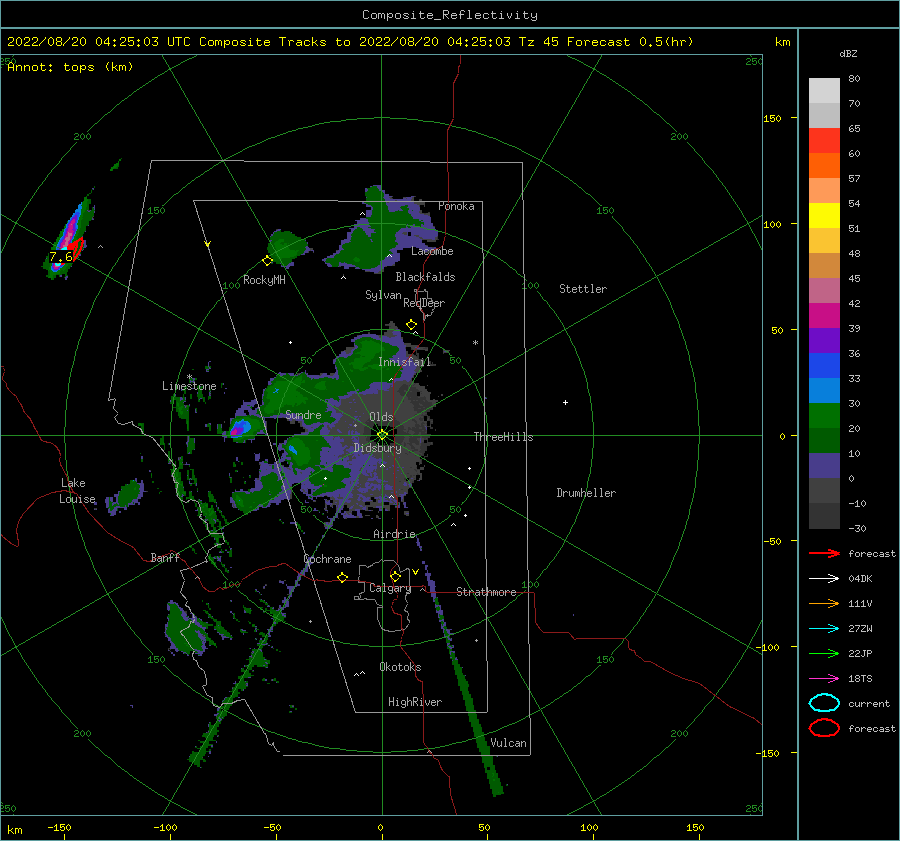Click the 'Blackfalds' map label
900x841 pixels.
point(425,277)
